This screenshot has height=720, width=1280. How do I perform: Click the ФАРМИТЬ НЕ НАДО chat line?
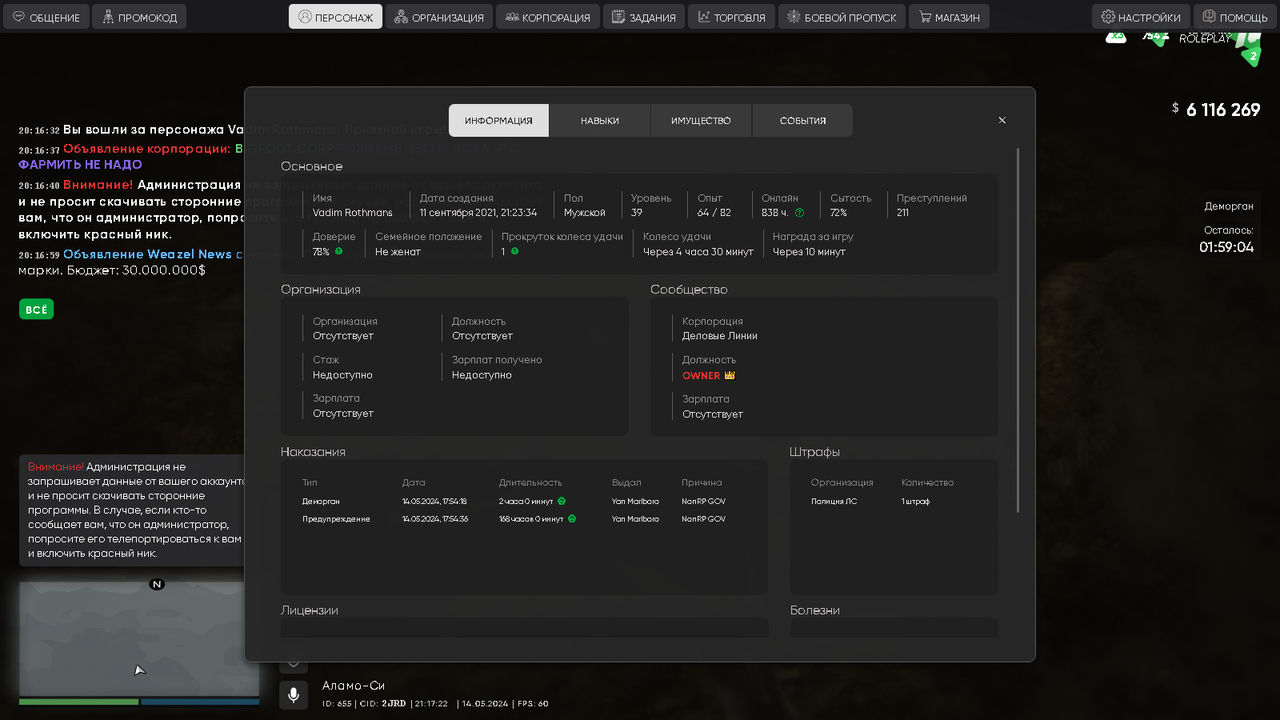(x=80, y=165)
